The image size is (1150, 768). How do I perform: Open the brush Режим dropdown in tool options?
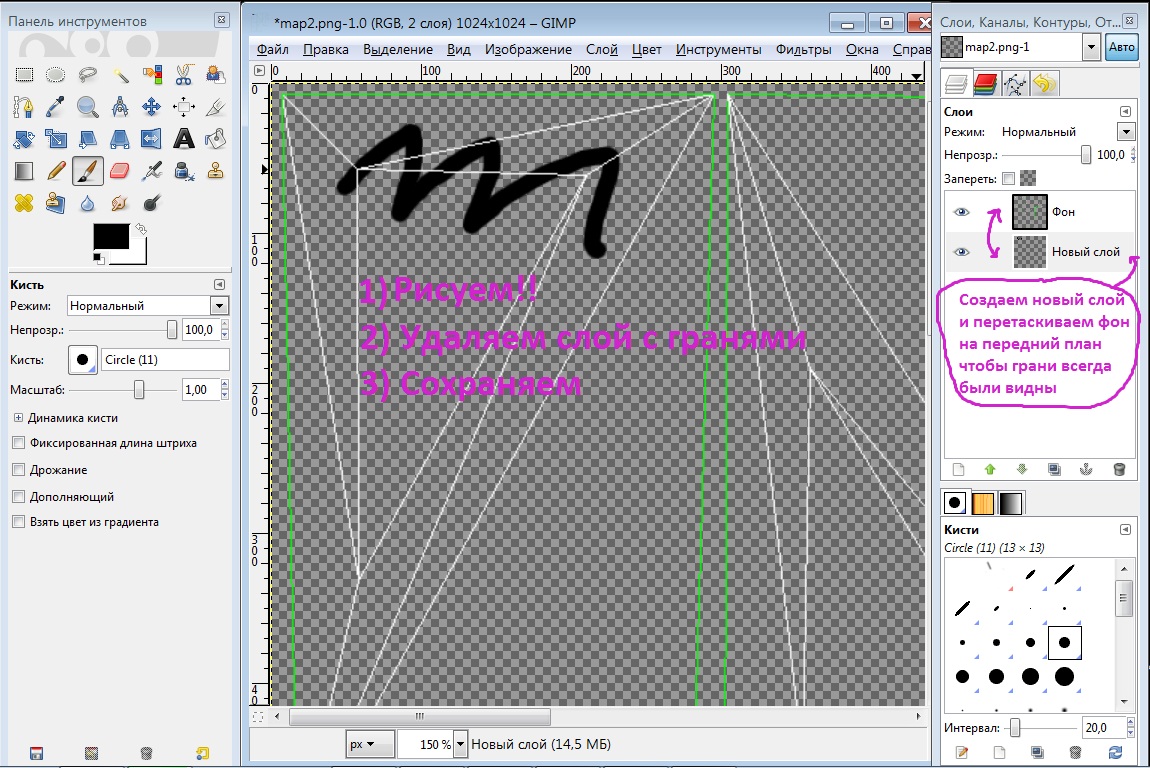tap(148, 306)
